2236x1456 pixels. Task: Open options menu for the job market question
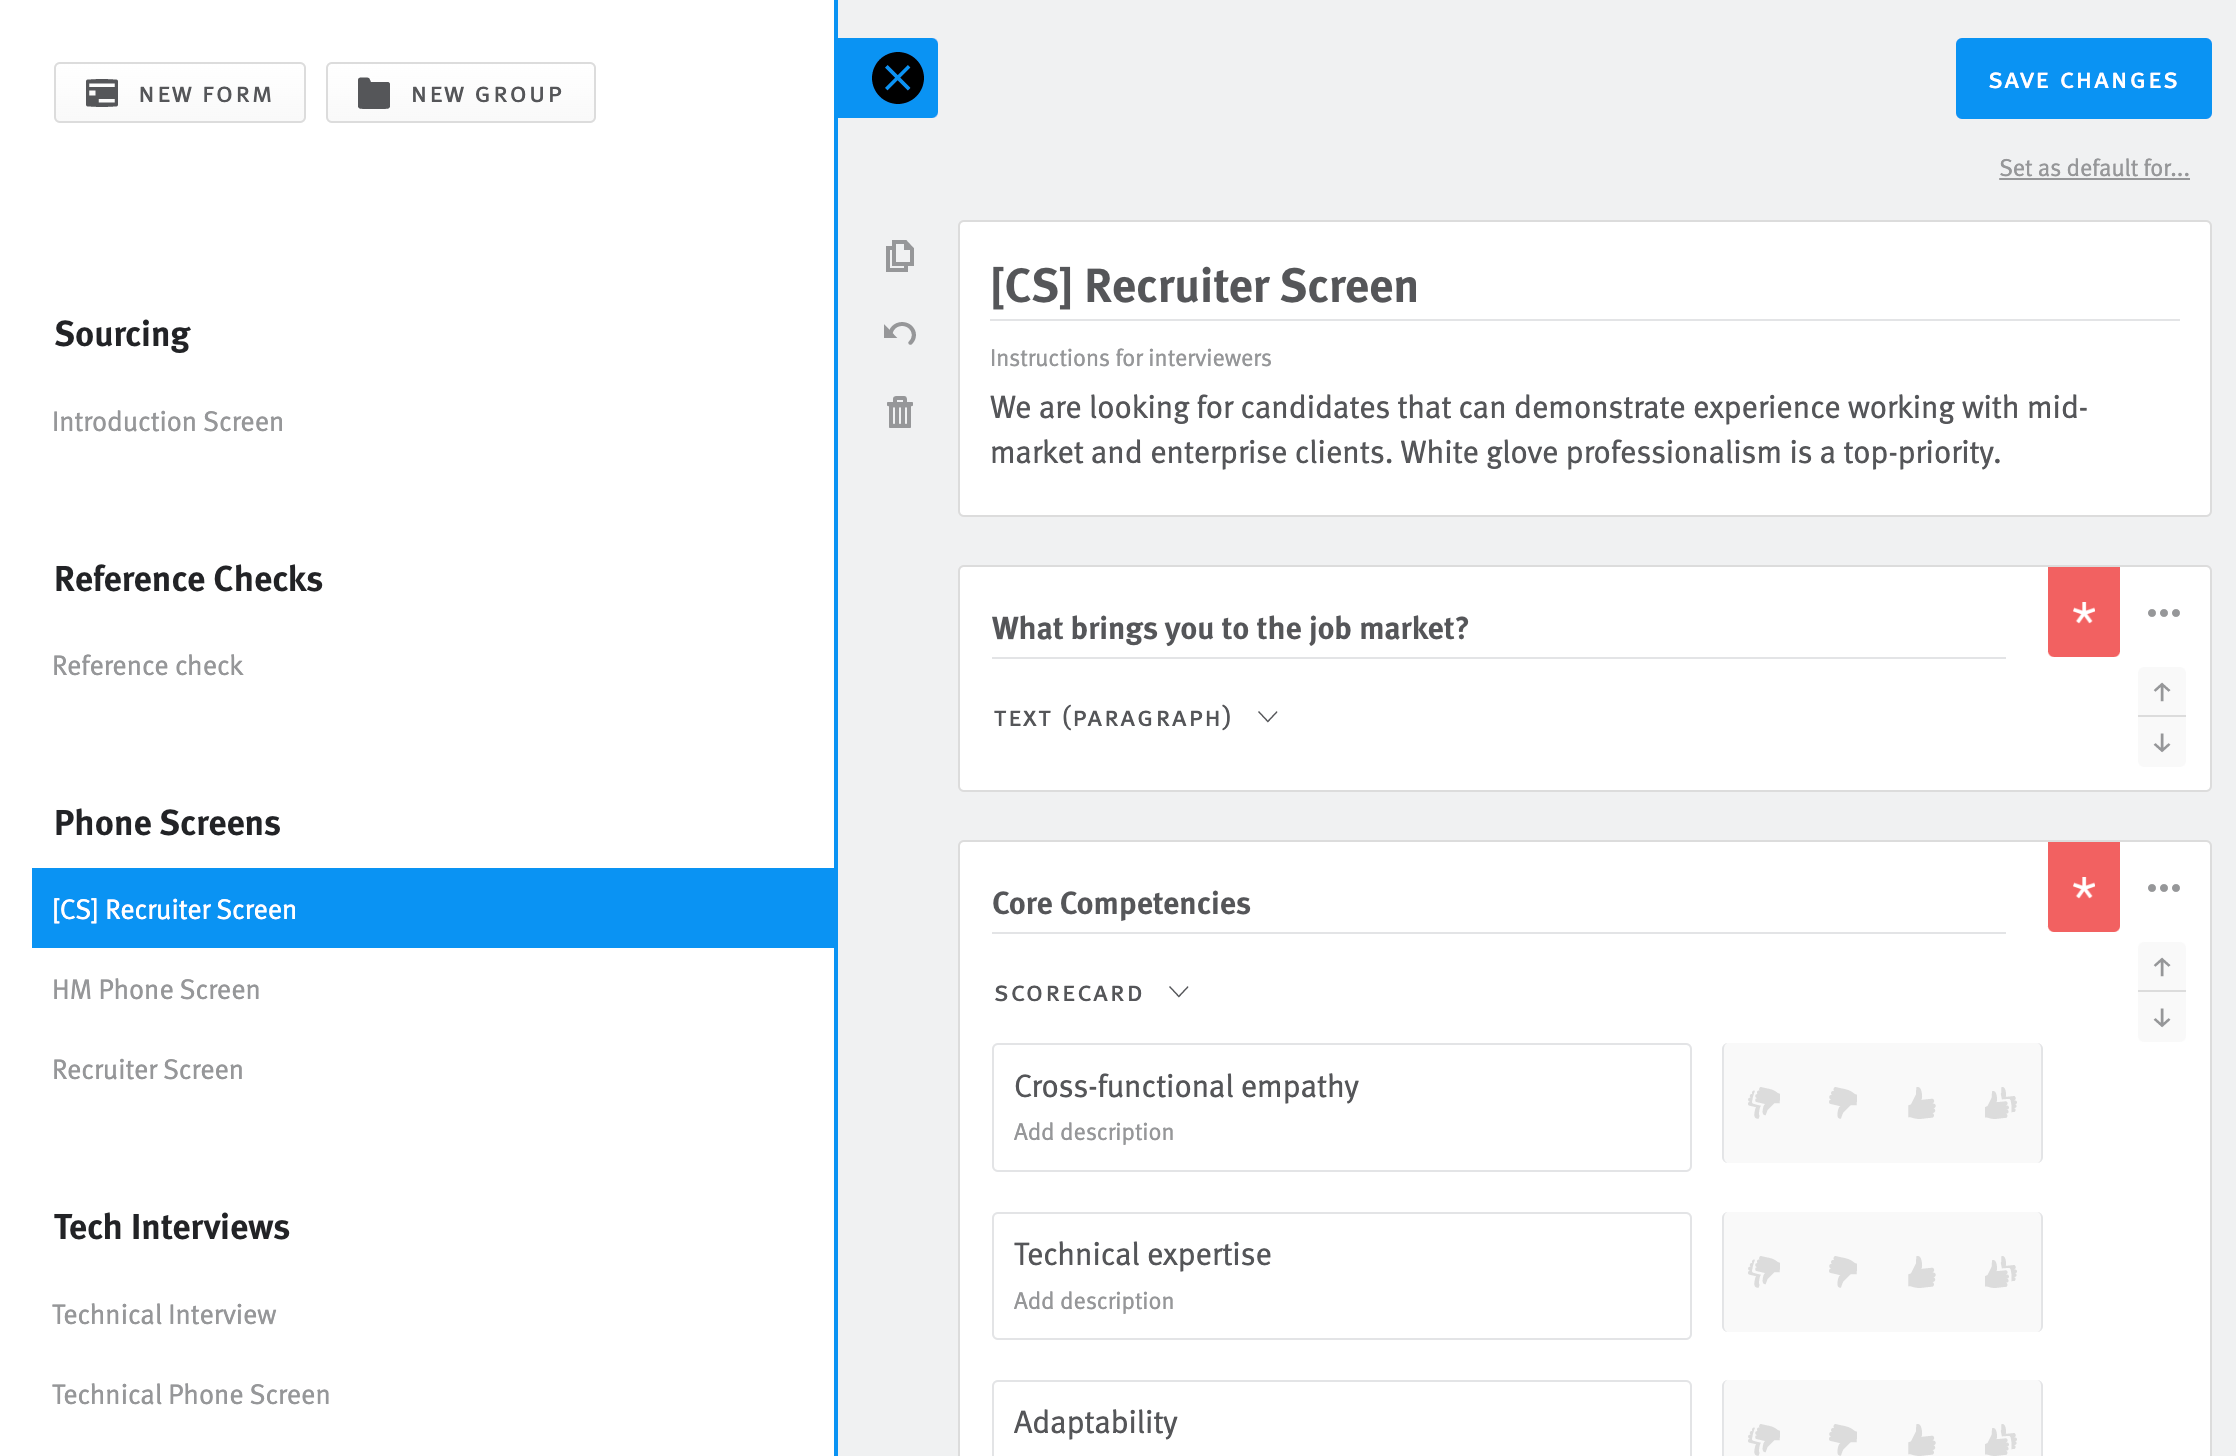coord(2164,612)
